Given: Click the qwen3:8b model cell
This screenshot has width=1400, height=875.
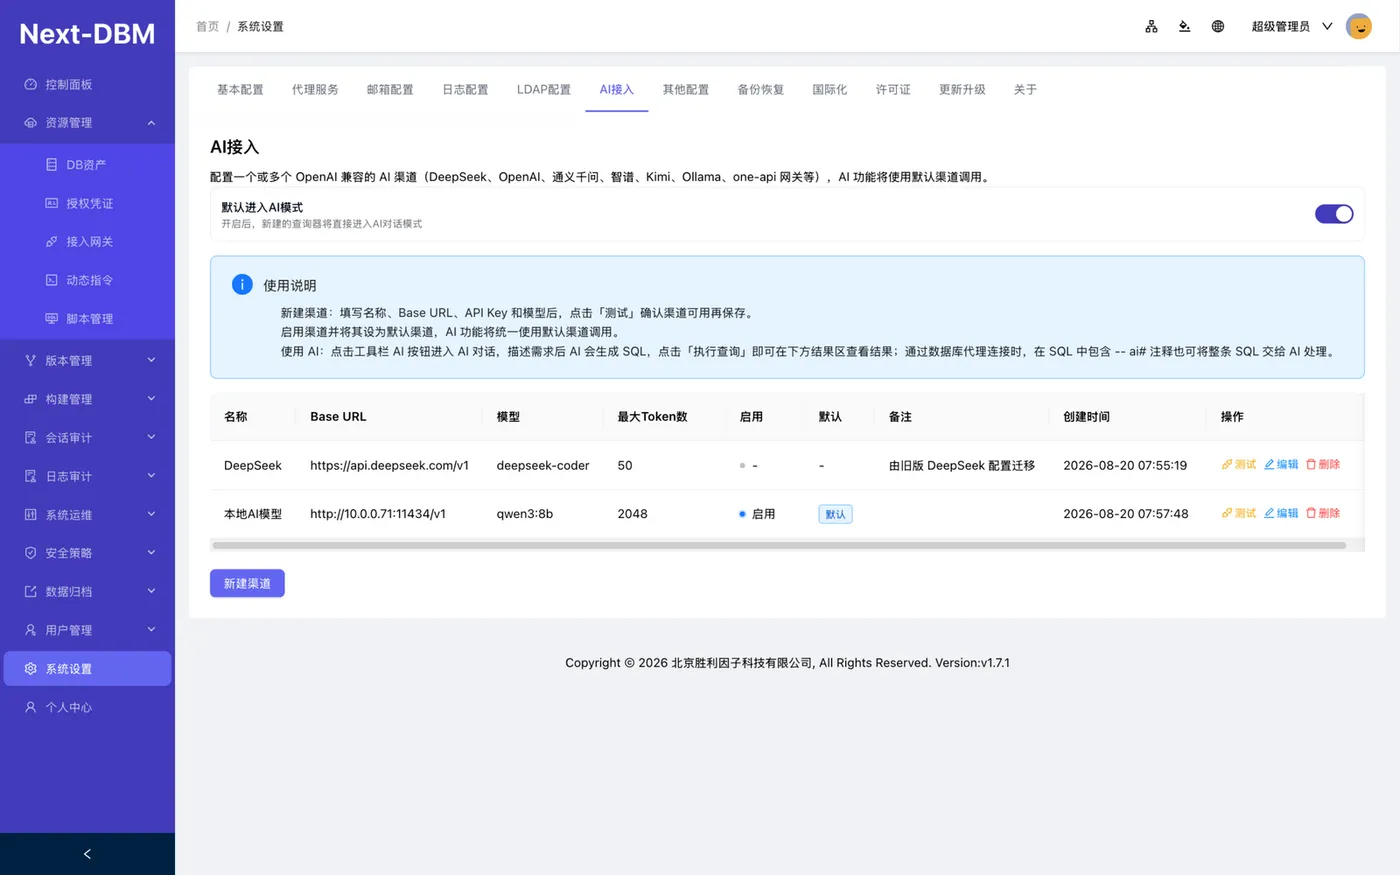Looking at the screenshot, I should click(x=525, y=514).
